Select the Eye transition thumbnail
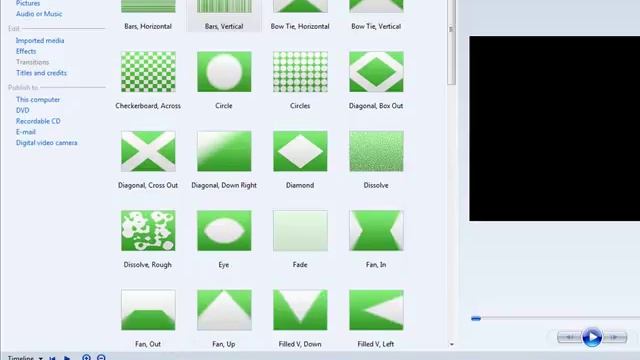The width and height of the screenshot is (640, 360). 224,231
